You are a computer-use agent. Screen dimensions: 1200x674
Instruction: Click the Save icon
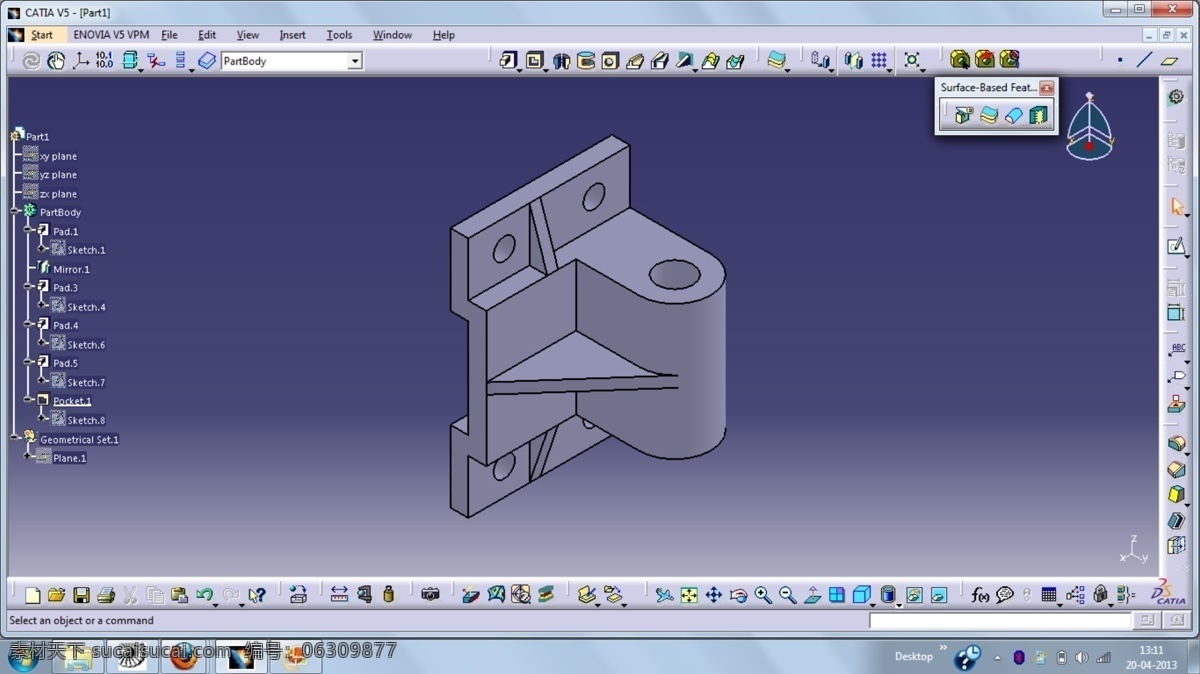[x=81, y=595]
